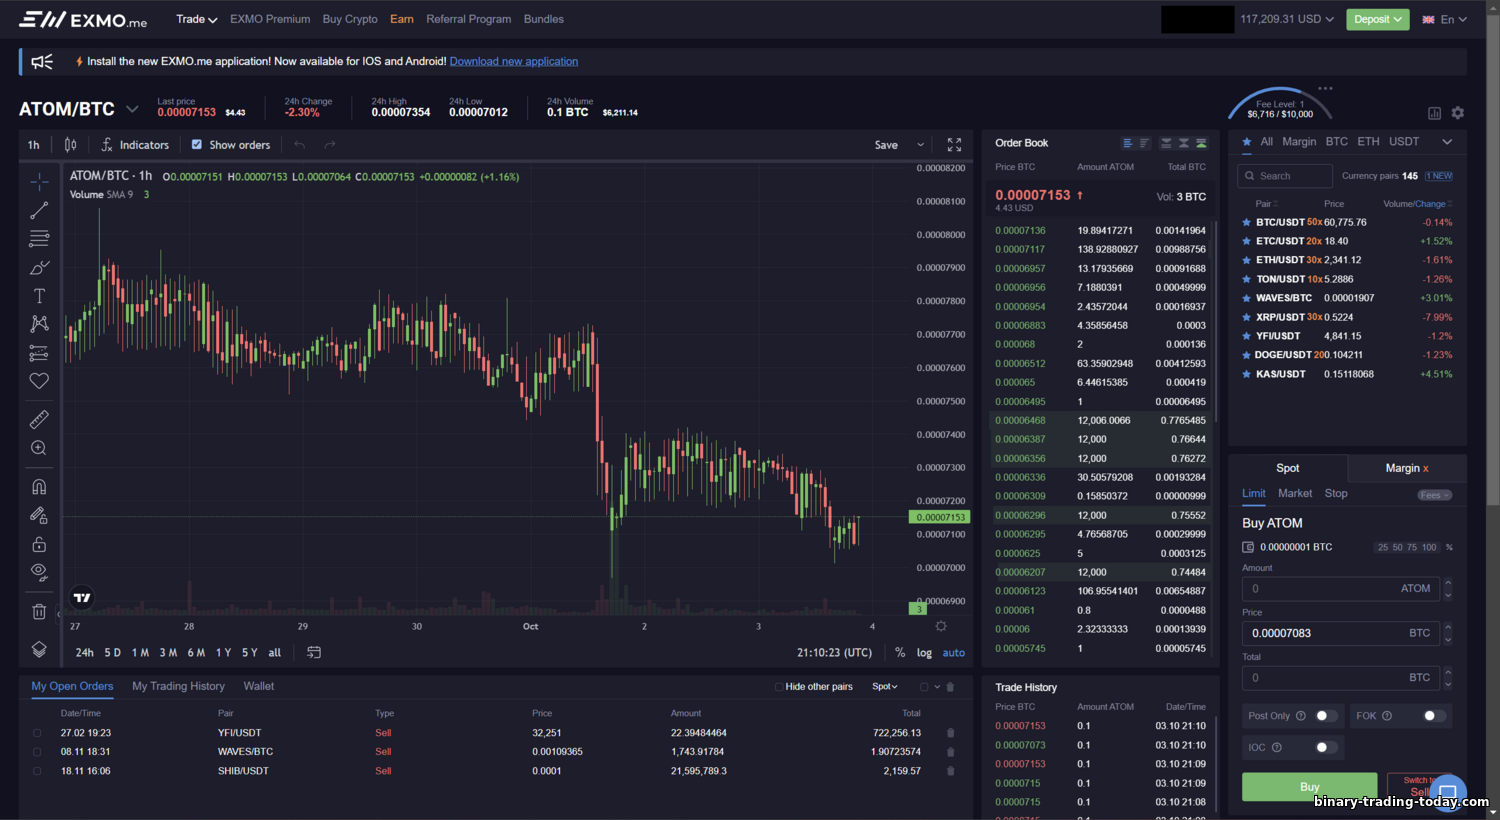Activate the chart zoom-in tool
Viewport: 1500px width, 820px height.
(x=39, y=448)
